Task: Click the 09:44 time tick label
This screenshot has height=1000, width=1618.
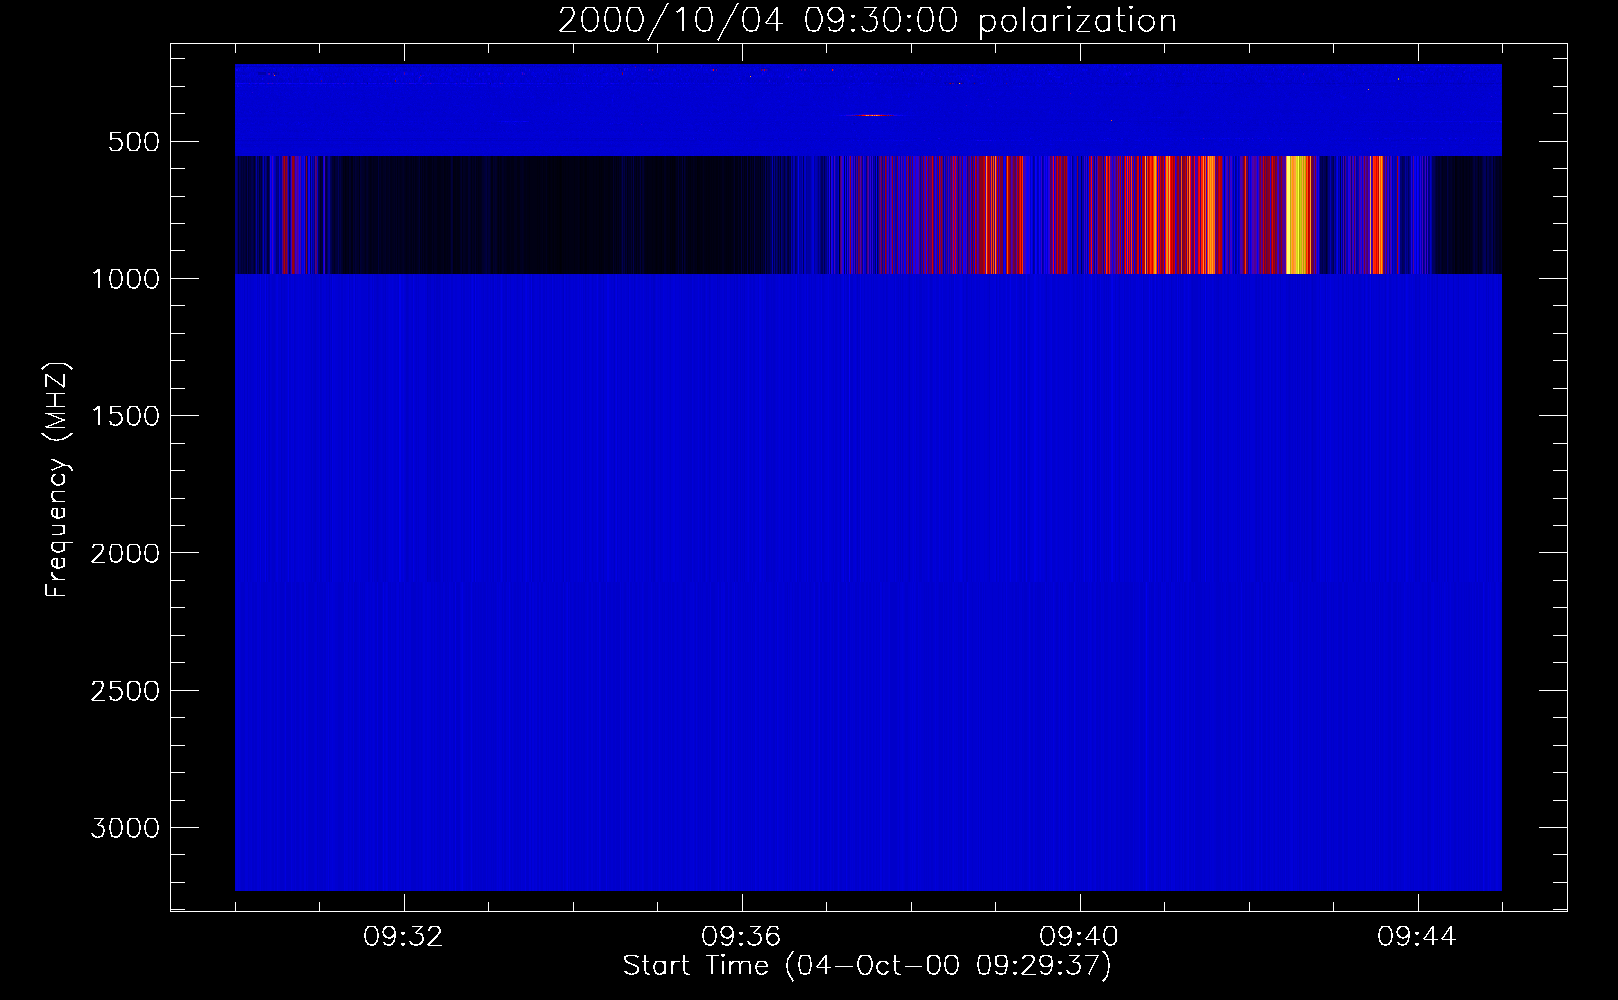Action: tap(1417, 937)
